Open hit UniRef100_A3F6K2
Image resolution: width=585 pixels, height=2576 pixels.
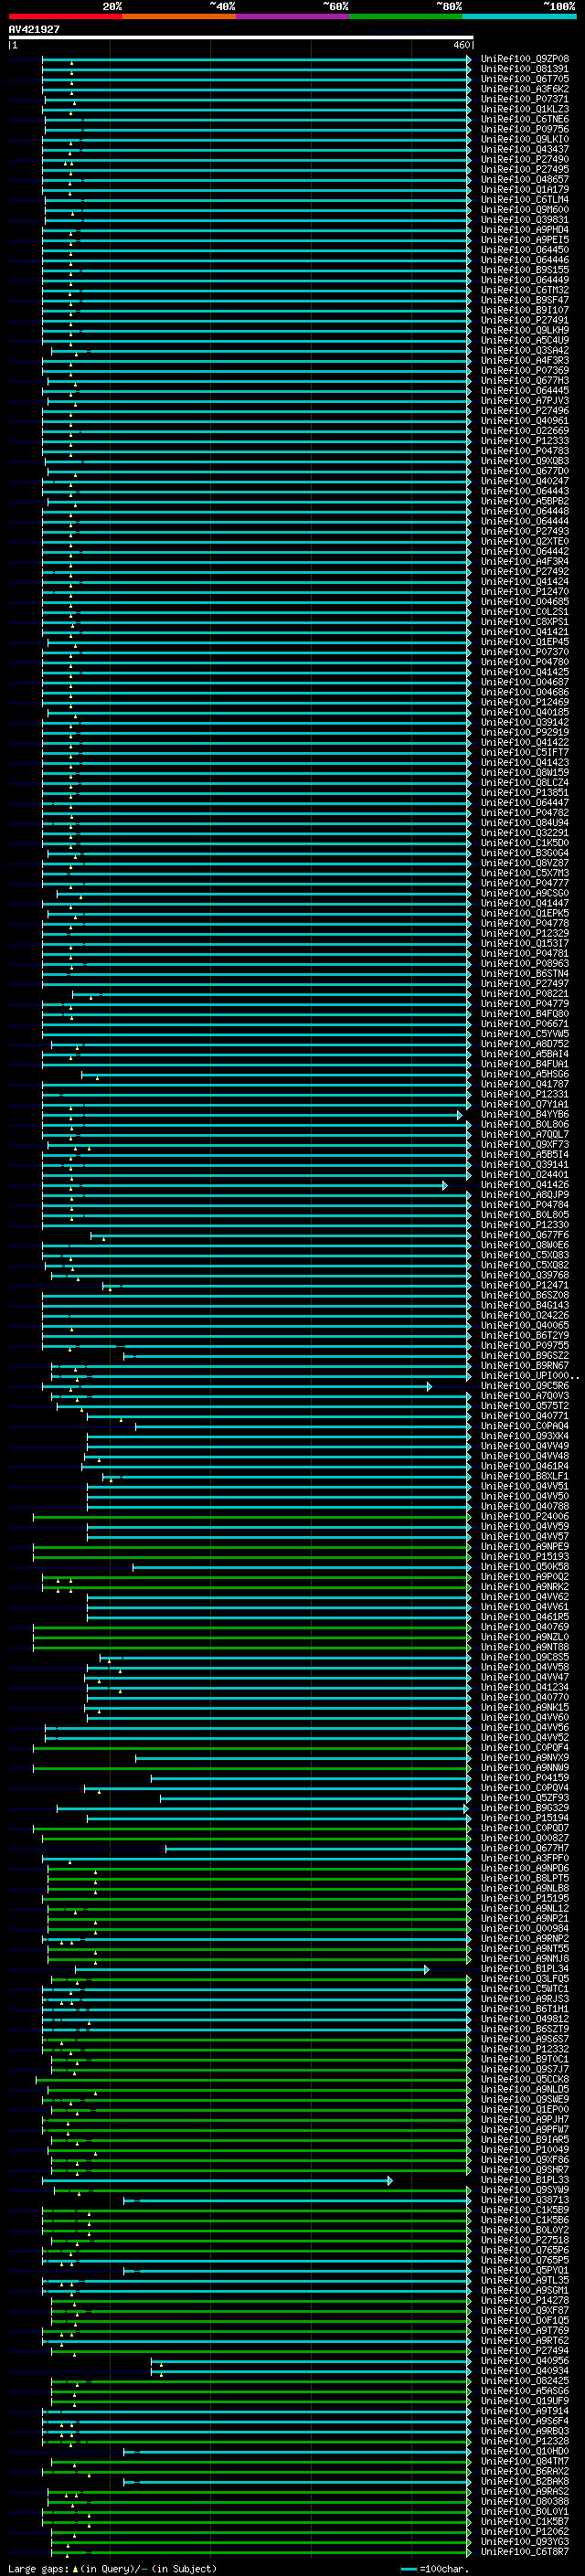coord(525,89)
